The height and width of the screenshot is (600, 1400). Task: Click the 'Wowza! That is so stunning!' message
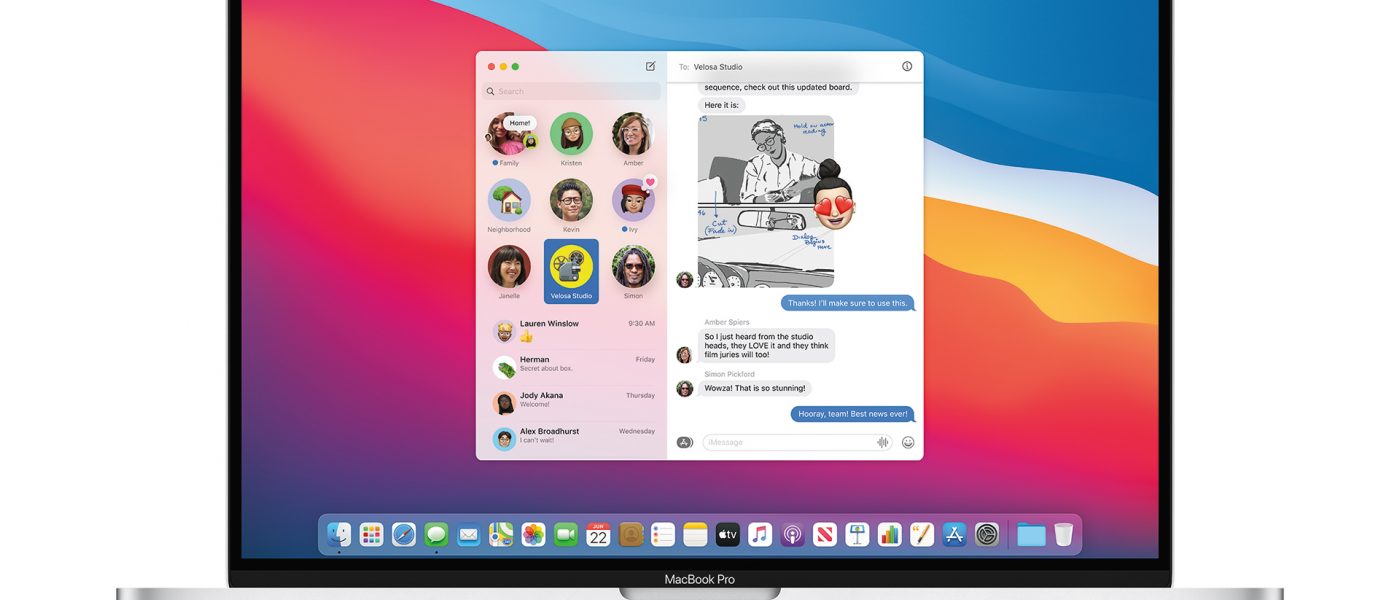tap(754, 388)
